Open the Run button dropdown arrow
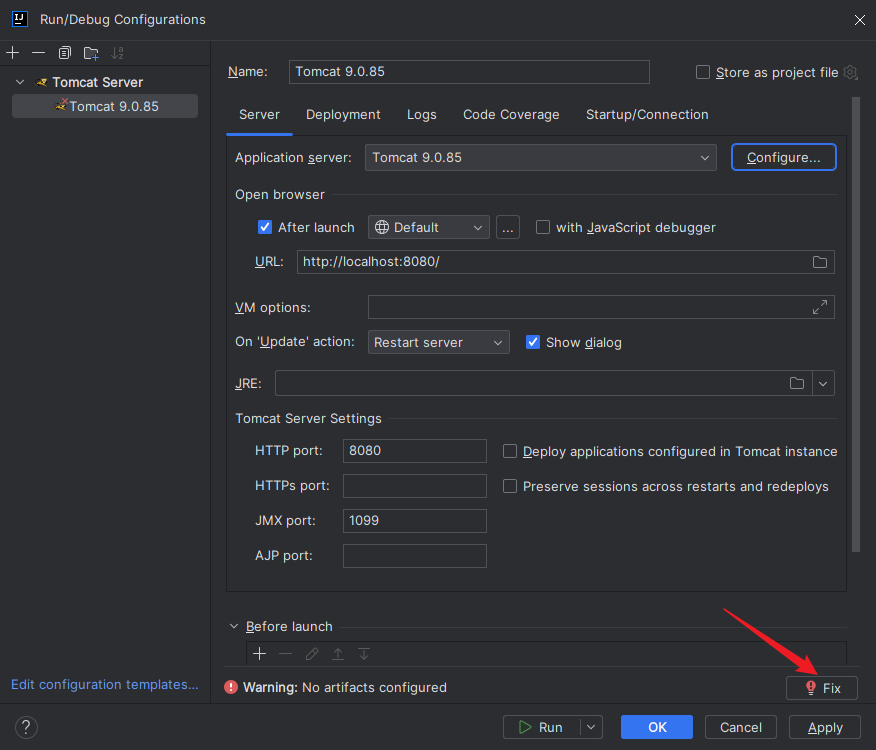 pyautogui.click(x=591, y=727)
